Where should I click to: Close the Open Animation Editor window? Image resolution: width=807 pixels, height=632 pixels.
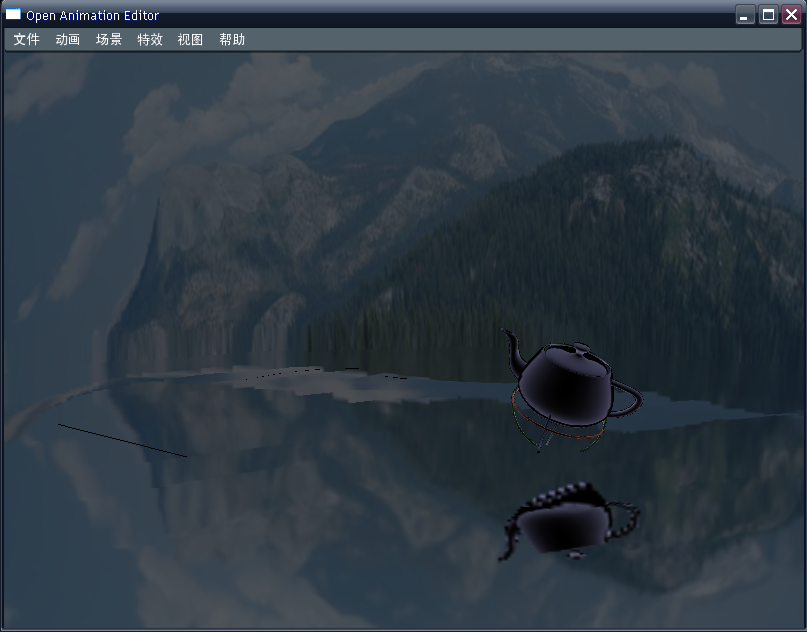[791, 15]
